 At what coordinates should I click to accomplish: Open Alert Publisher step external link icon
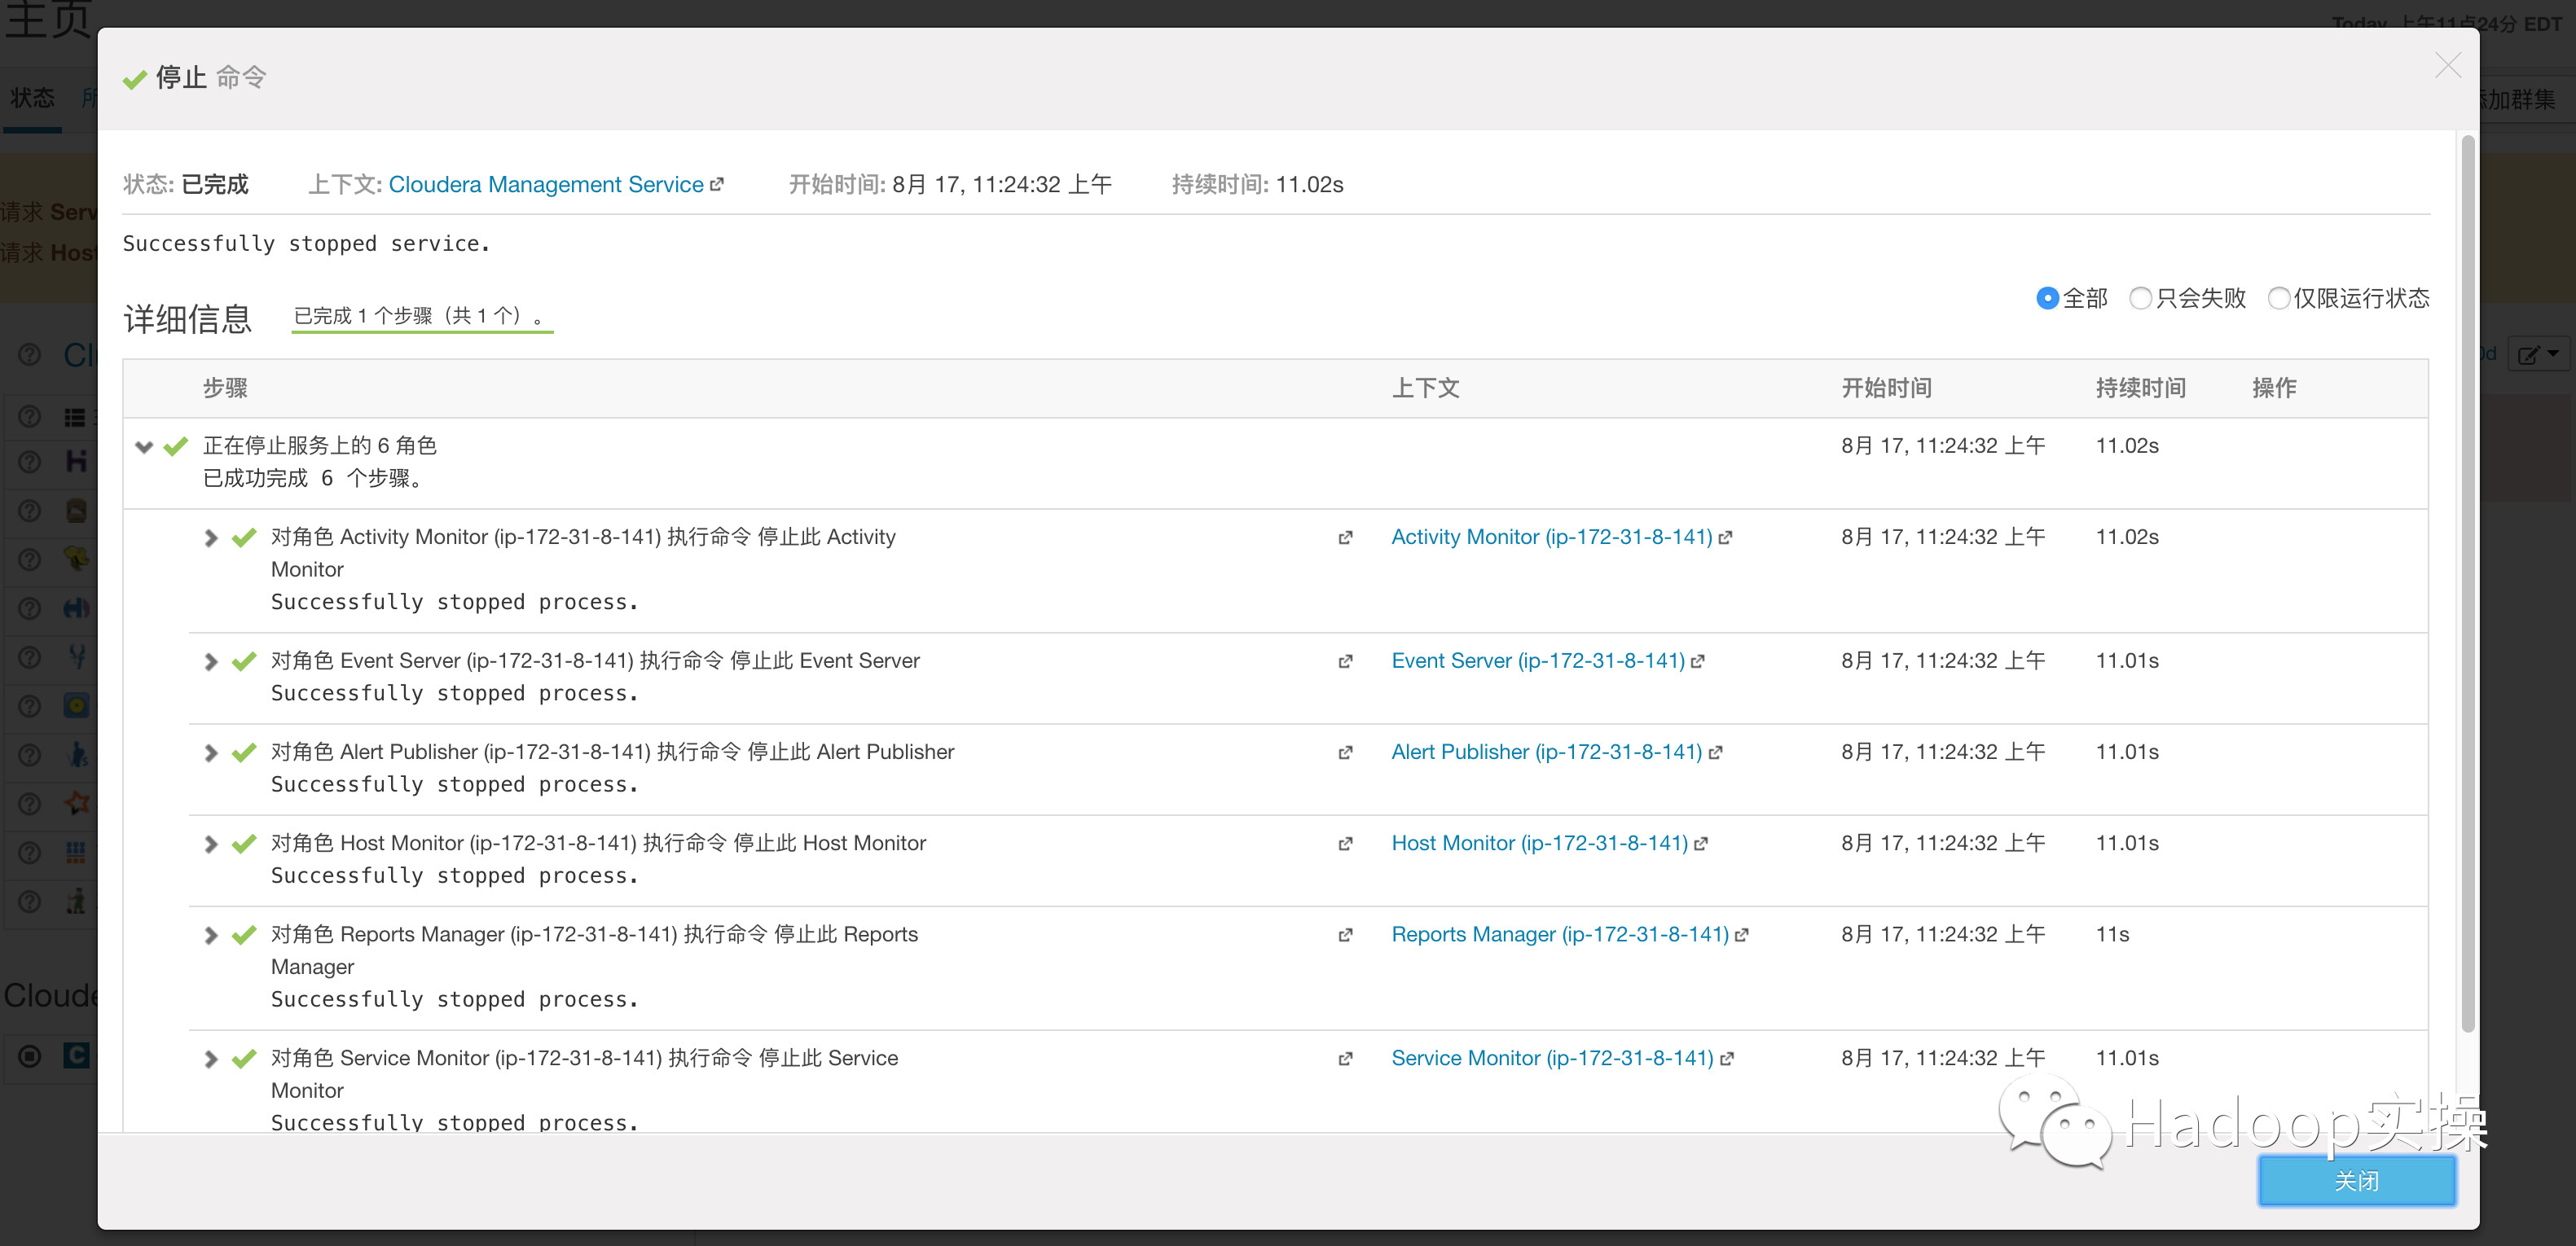(x=1345, y=753)
